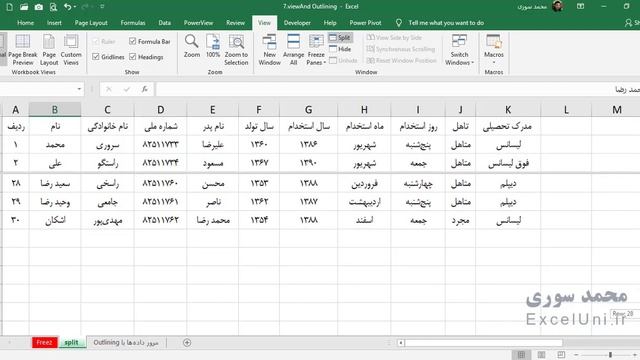Image resolution: width=640 pixels, height=360 pixels.
Task: Click the cell containing فوق لیسانس
Action: (508, 163)
